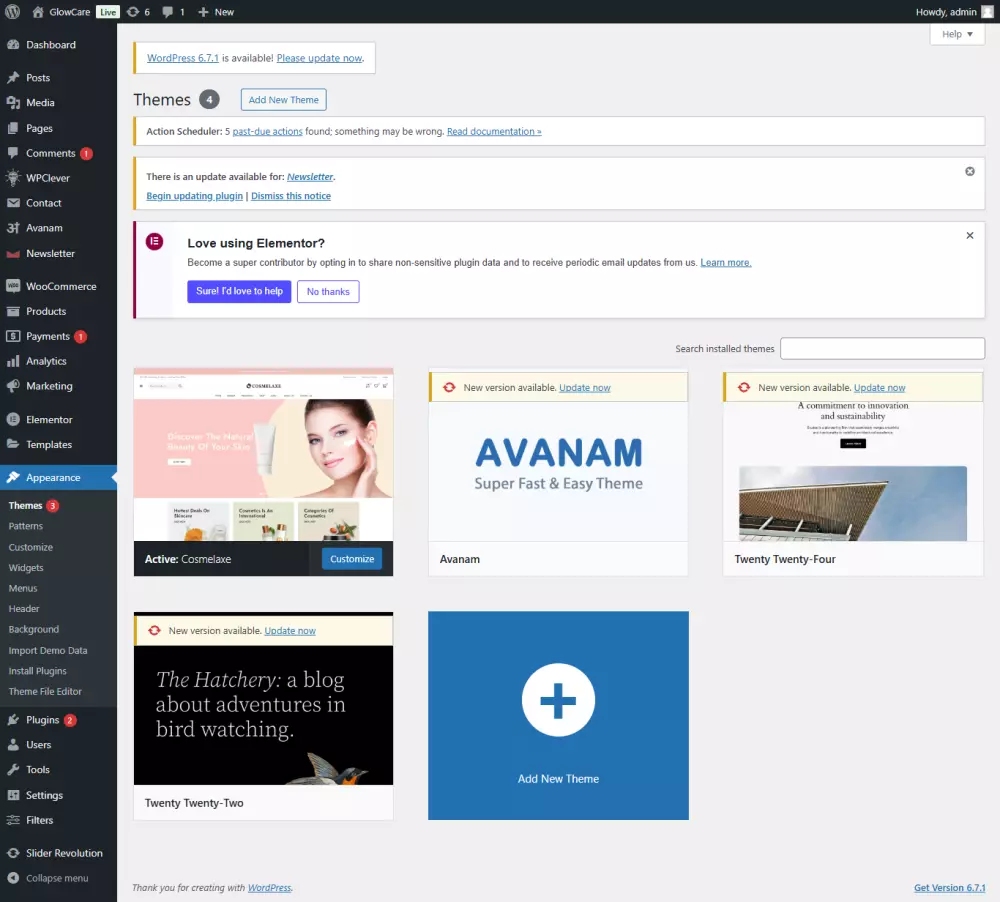Open Customize submenu item
The height and width of the screenshot is (902, 1000).
tap(31, 547)
